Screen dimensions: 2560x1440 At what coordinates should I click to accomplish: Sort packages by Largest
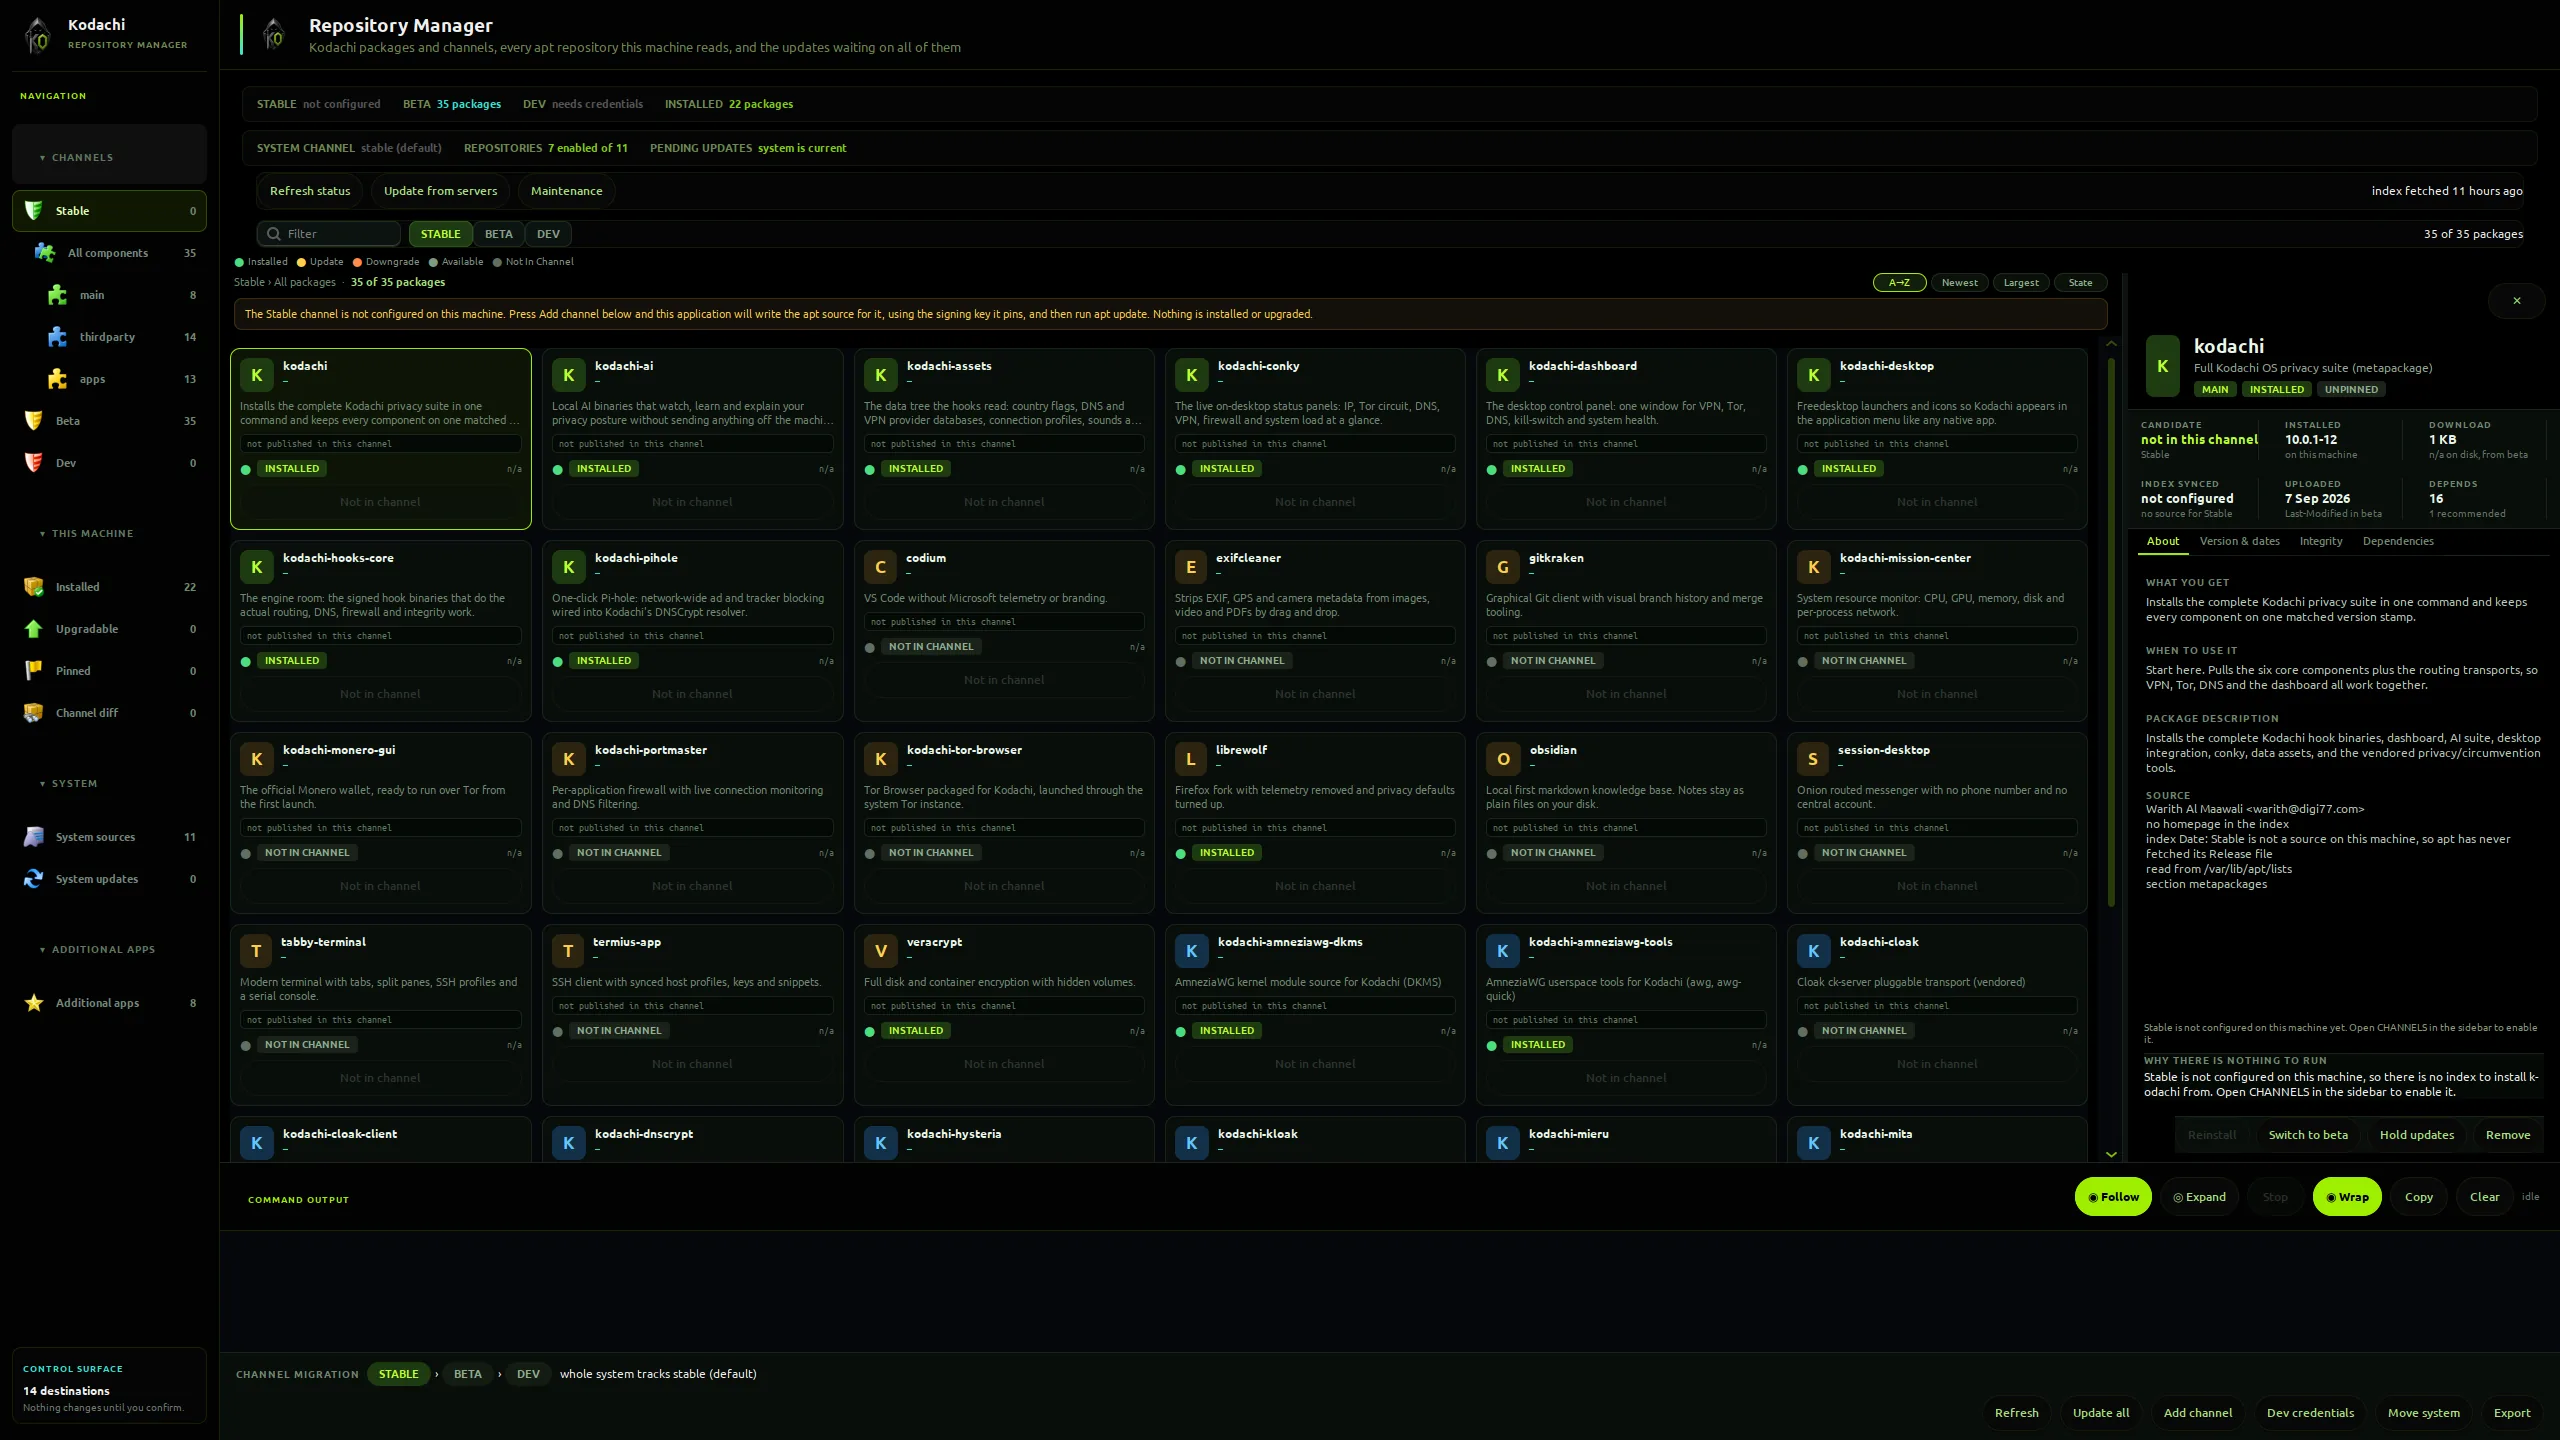(x=2021, y=283)
